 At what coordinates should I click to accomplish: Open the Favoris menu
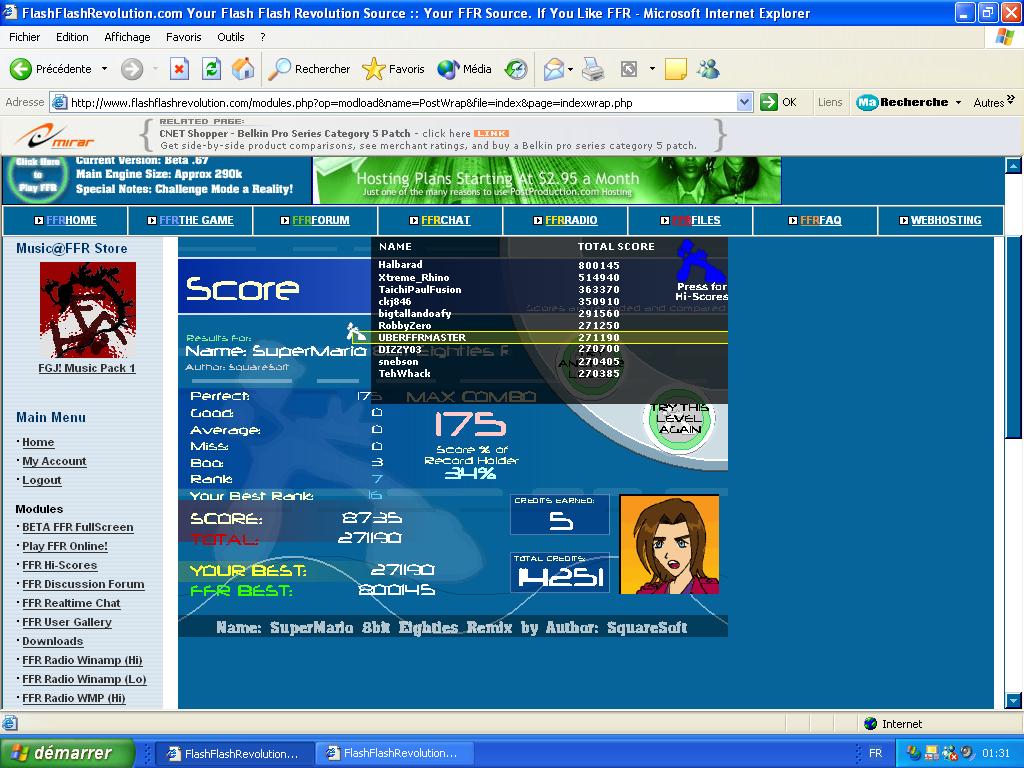(184, 37)
